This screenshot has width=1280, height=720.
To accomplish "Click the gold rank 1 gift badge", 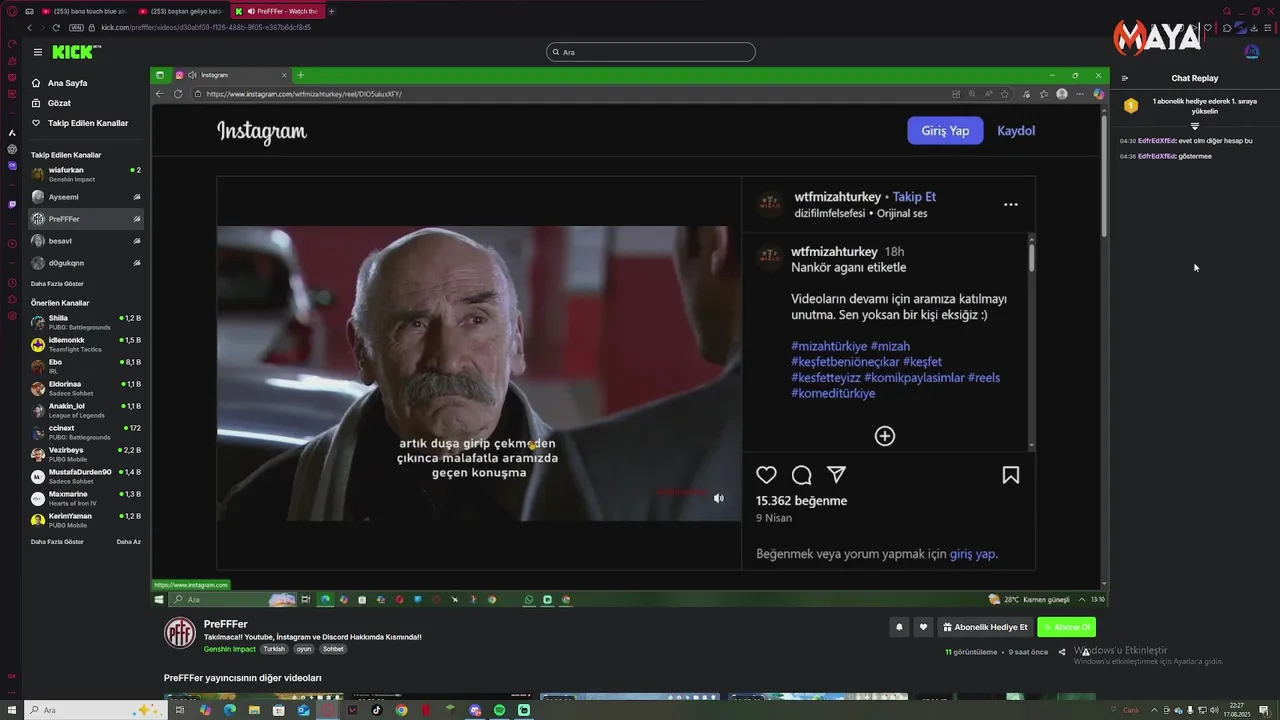I will tap(1131, 105).
